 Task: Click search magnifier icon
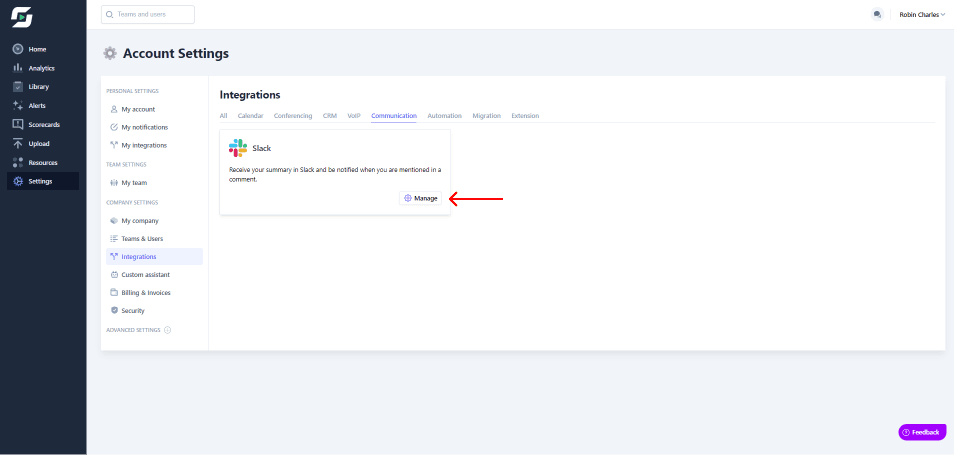tap(110, 14)
